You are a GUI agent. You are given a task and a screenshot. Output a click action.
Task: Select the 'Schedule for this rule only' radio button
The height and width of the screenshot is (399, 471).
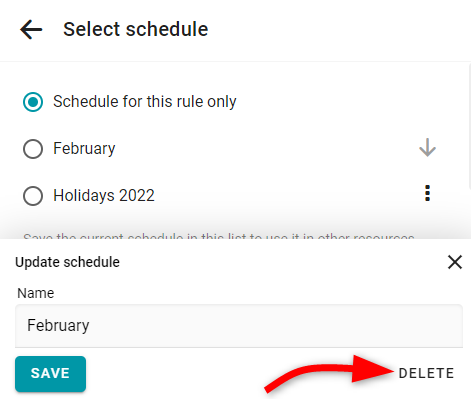tap(33, 102)
